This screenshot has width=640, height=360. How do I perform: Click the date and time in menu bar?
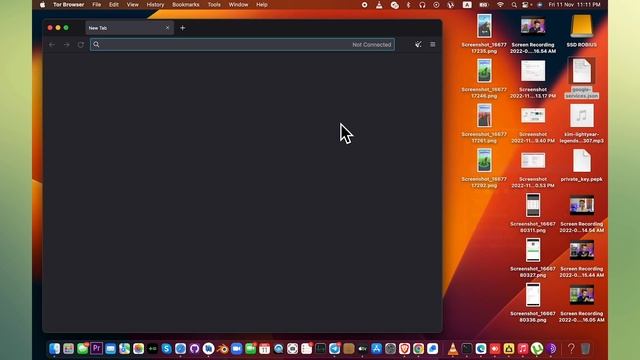tap(574, 4)
